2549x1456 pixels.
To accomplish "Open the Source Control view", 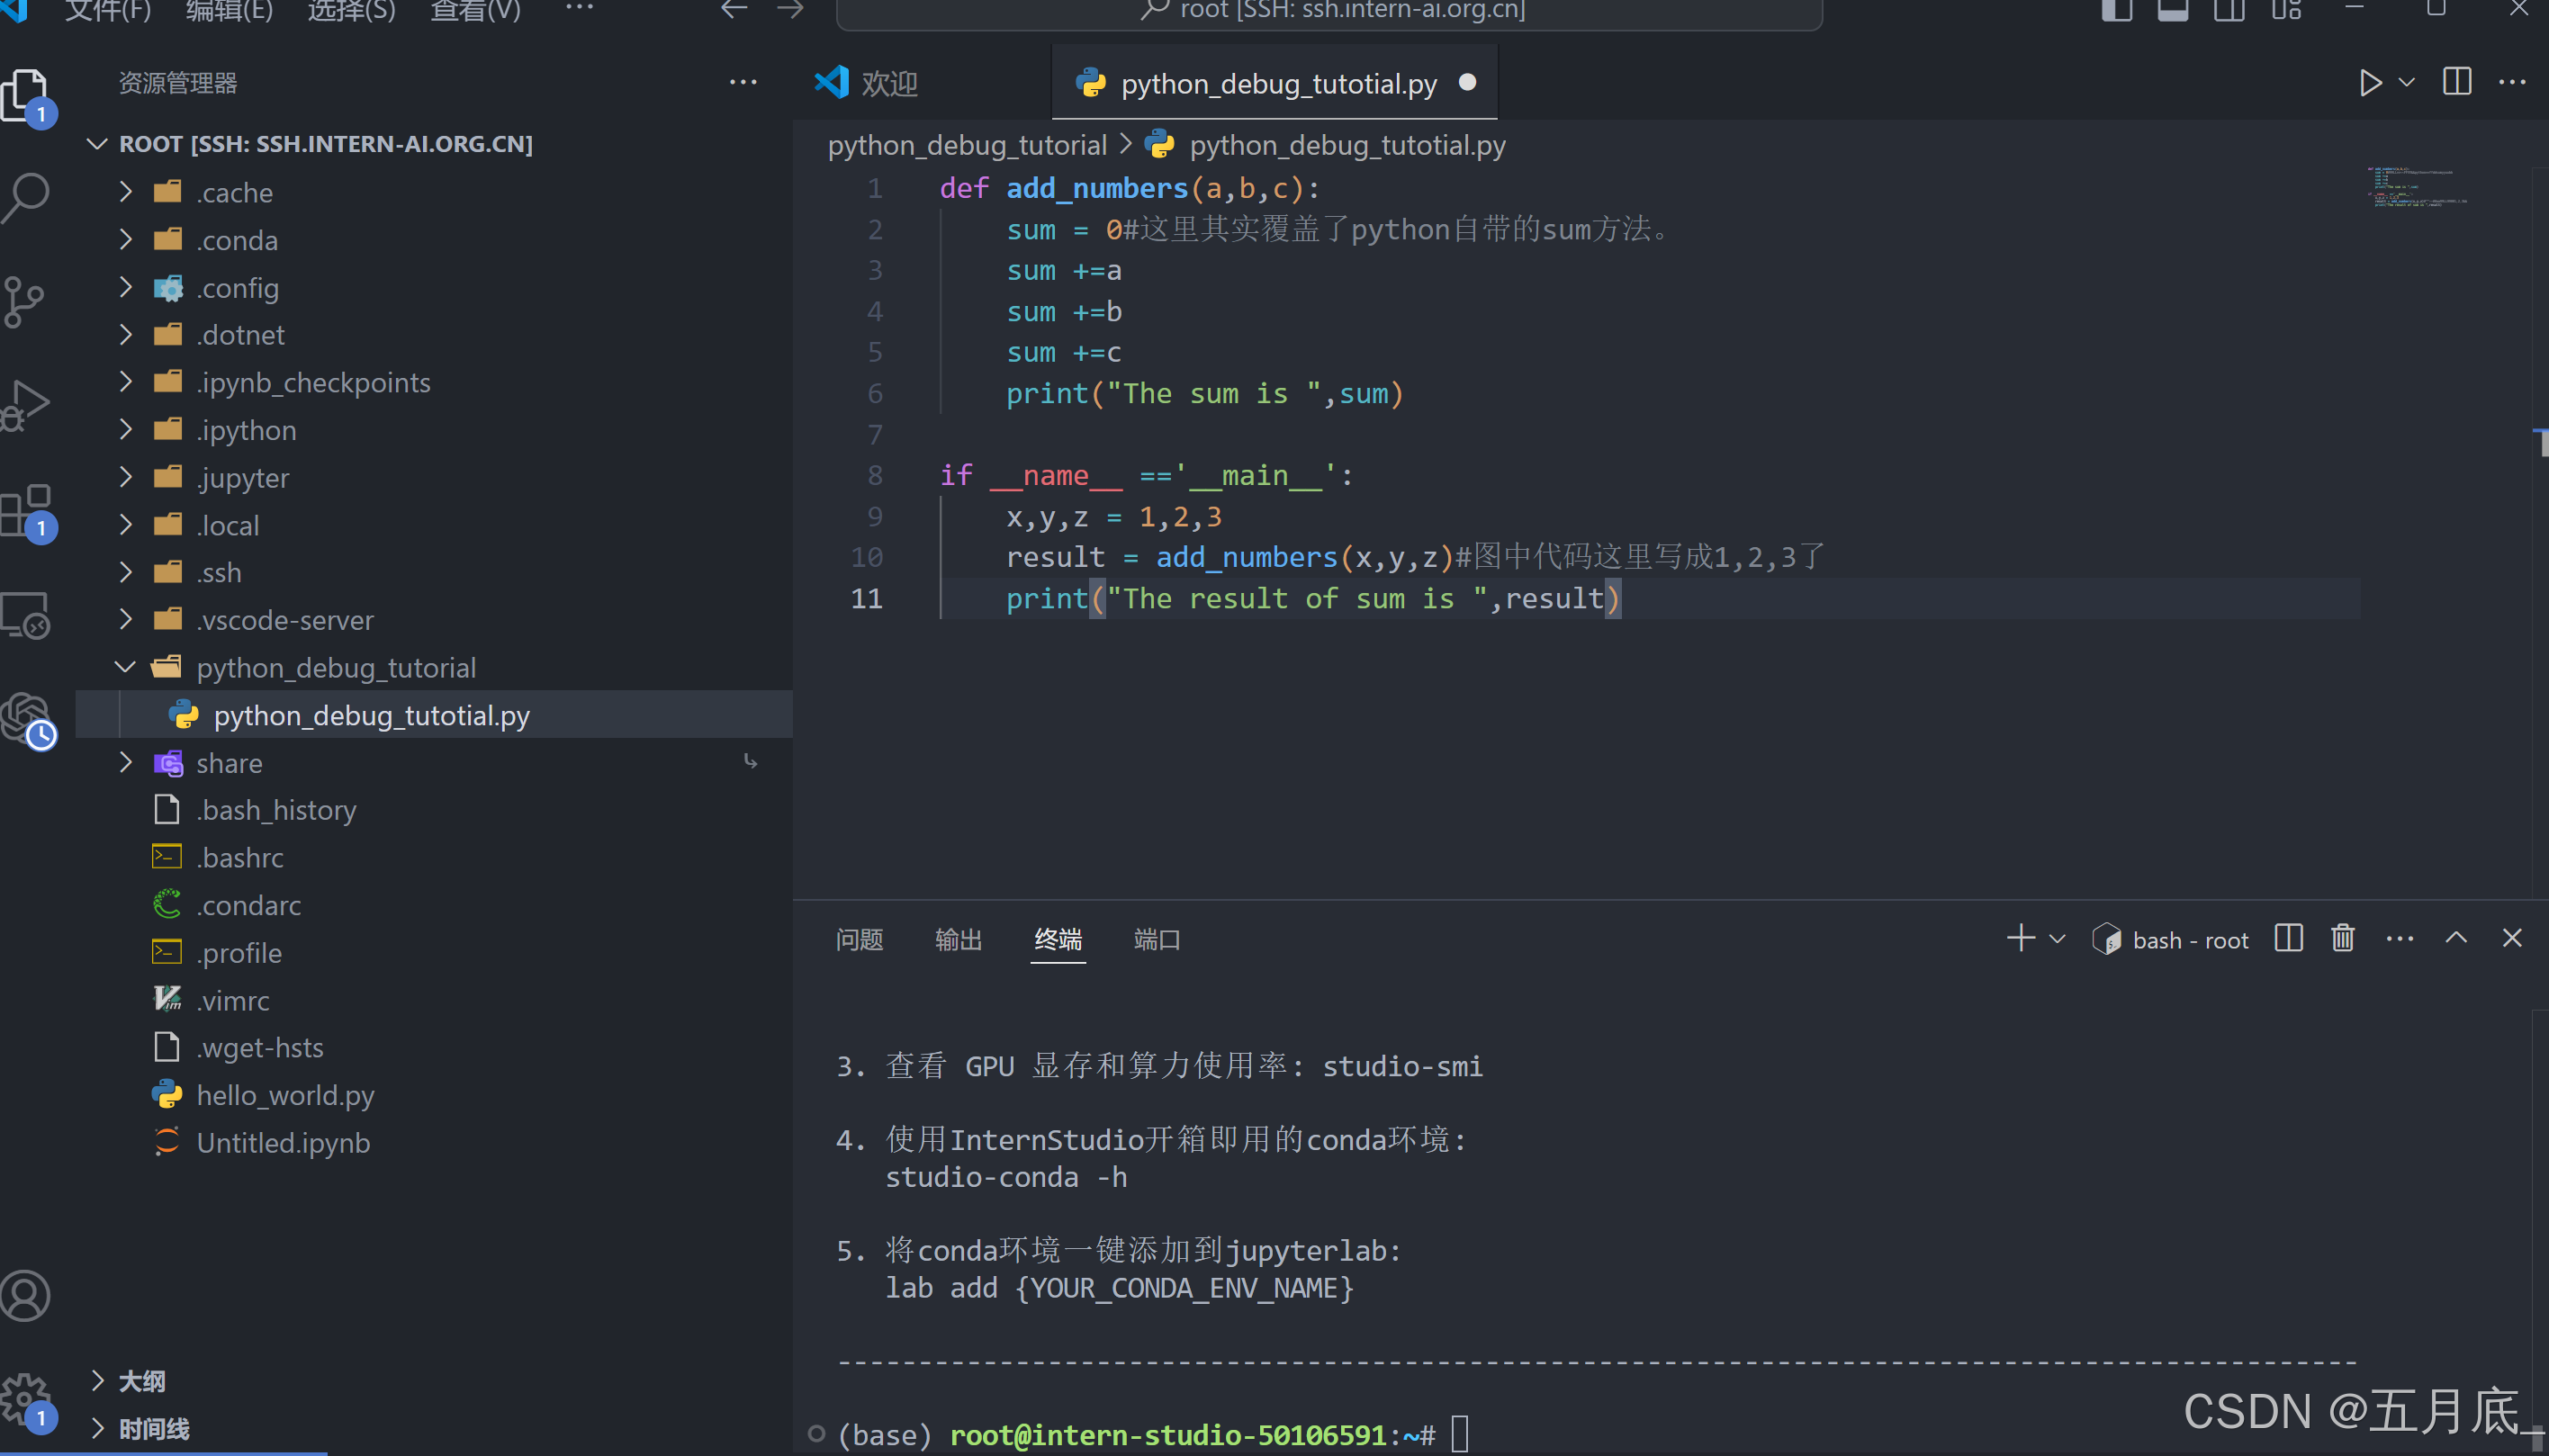I will click(x=25, y=301).
